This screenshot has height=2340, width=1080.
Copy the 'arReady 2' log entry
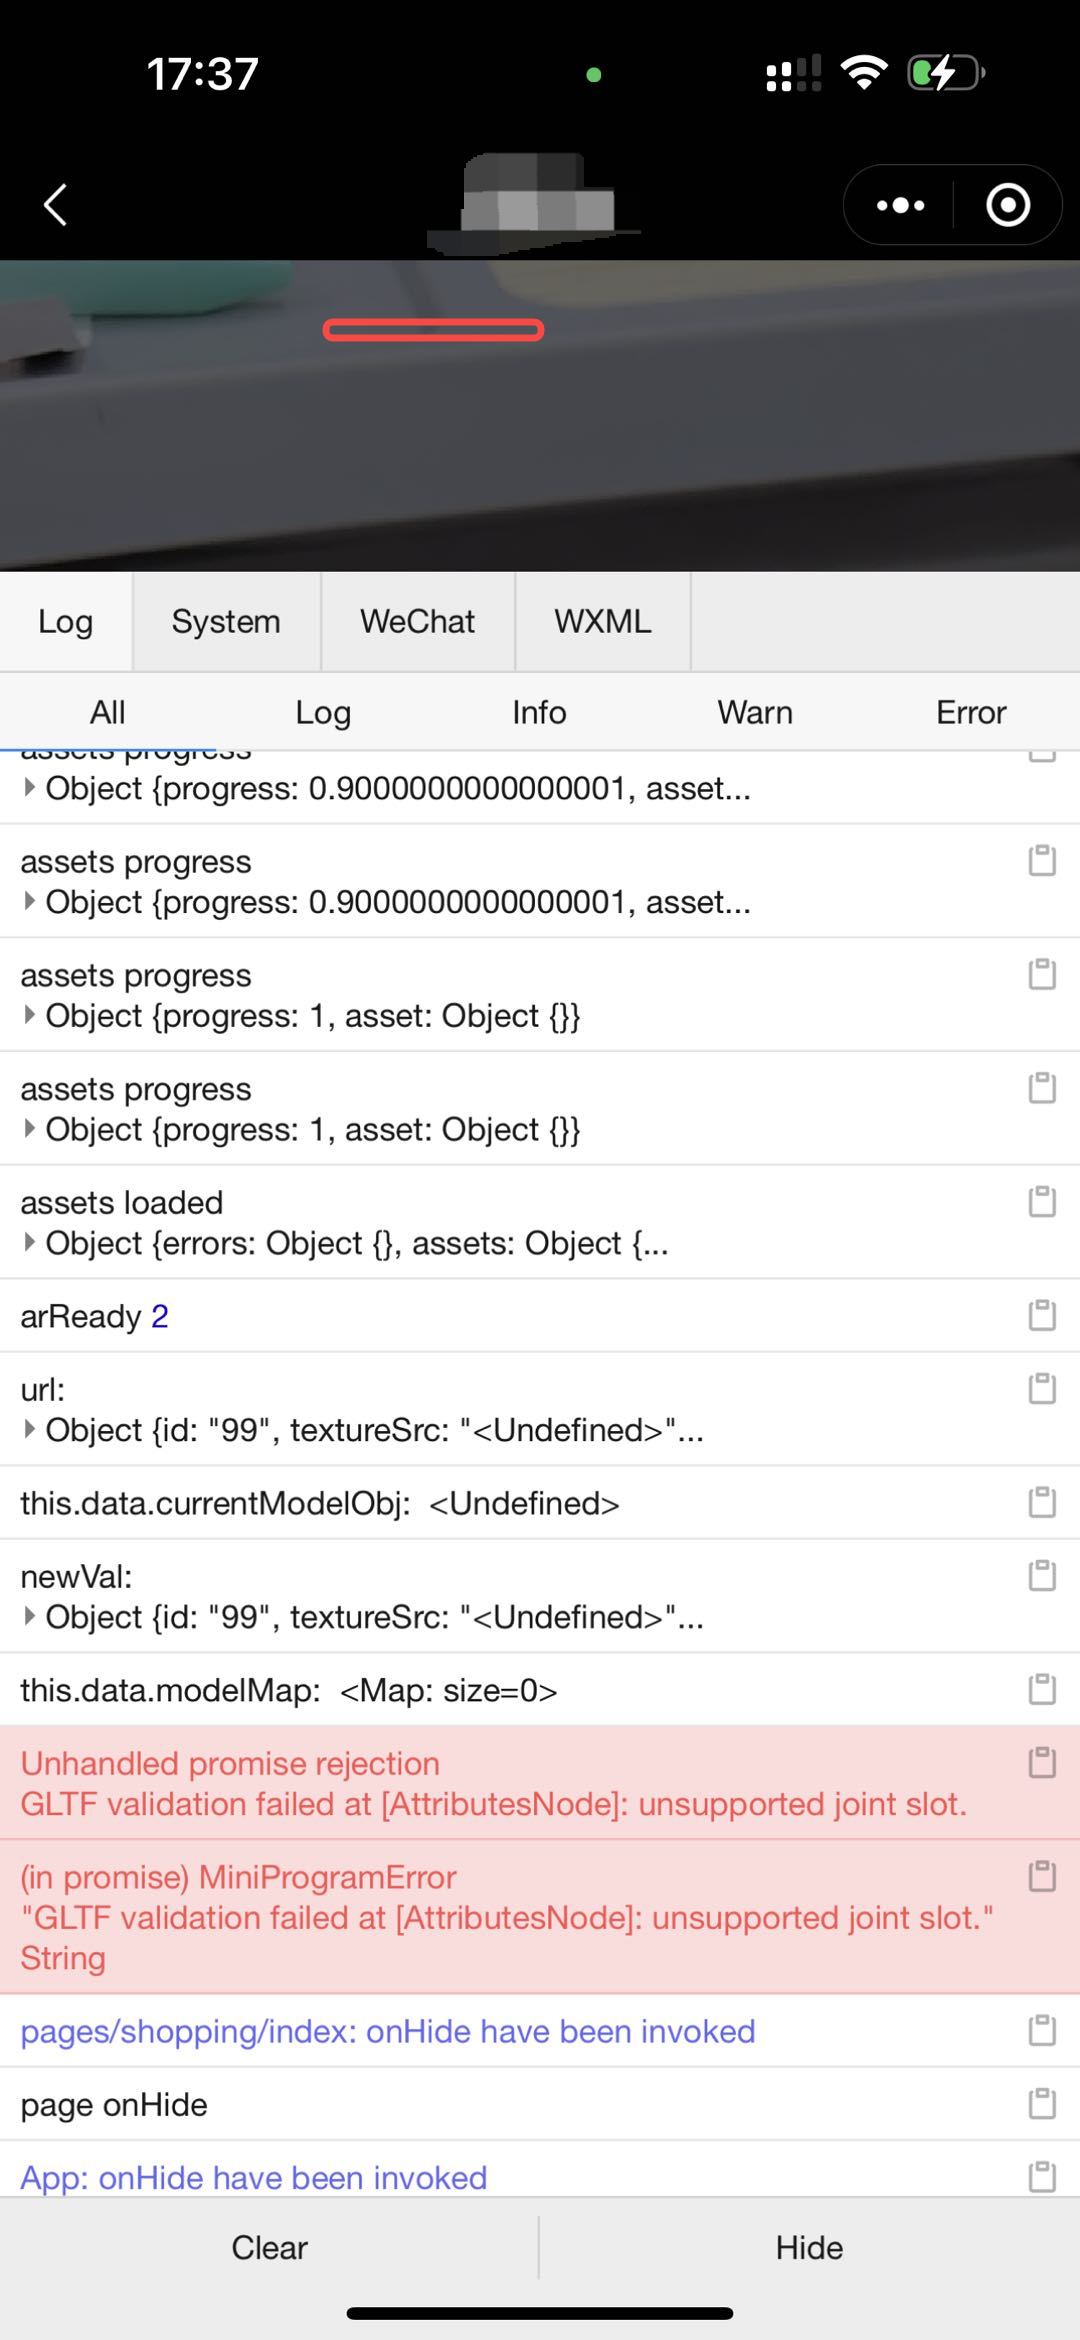pos(1042,1315)
